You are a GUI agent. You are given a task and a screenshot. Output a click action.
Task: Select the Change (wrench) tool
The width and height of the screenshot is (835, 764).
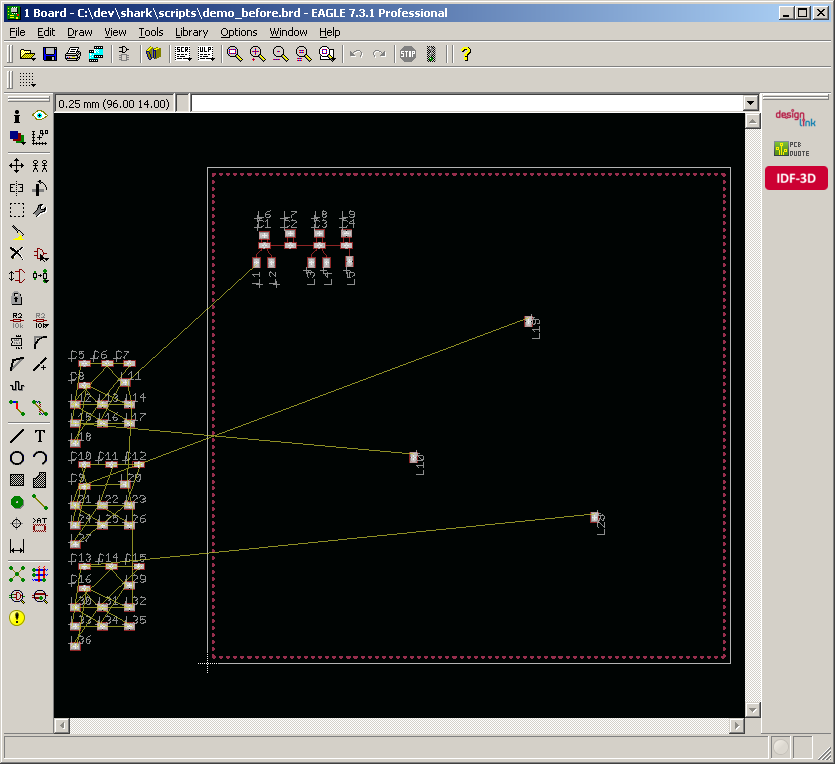pos(39,210)
